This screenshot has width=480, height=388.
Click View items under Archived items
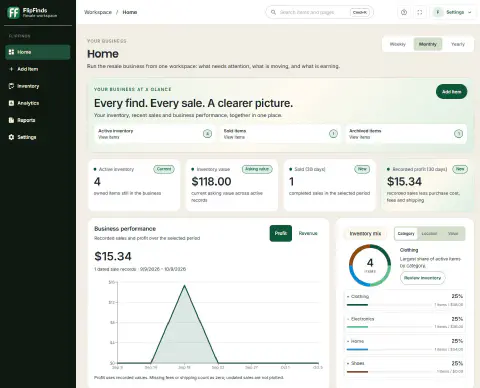[359, 137]
